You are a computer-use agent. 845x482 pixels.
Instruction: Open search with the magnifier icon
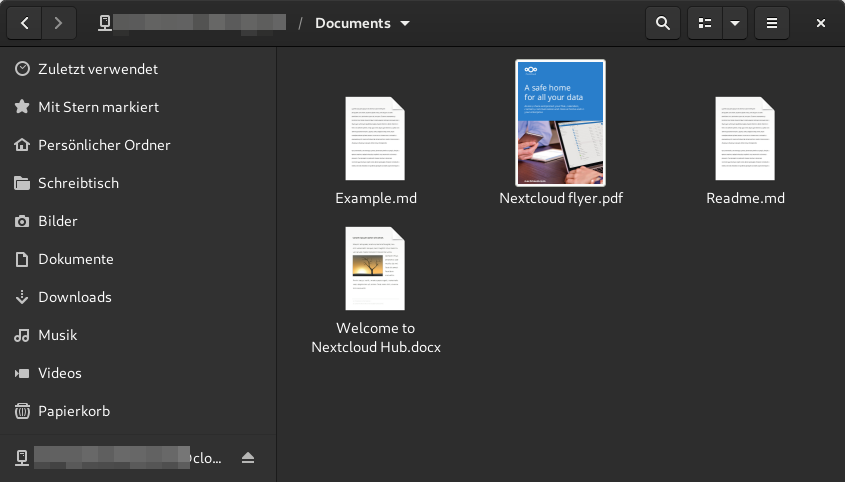tap(663, 23)
